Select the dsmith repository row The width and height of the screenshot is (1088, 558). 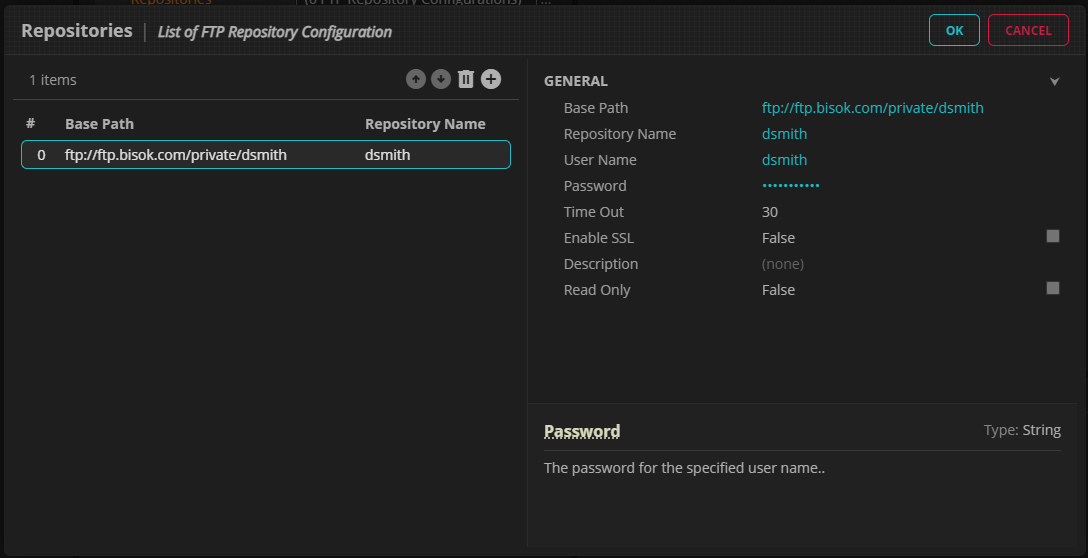(x=266, y=155)
